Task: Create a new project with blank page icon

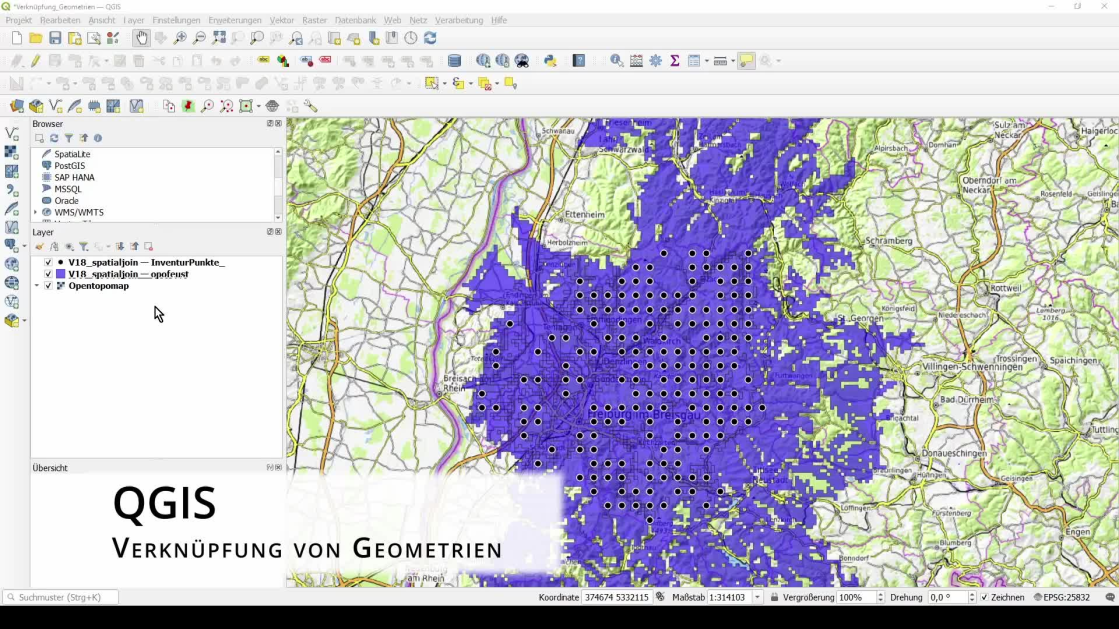Action: [x=16, y=38]
